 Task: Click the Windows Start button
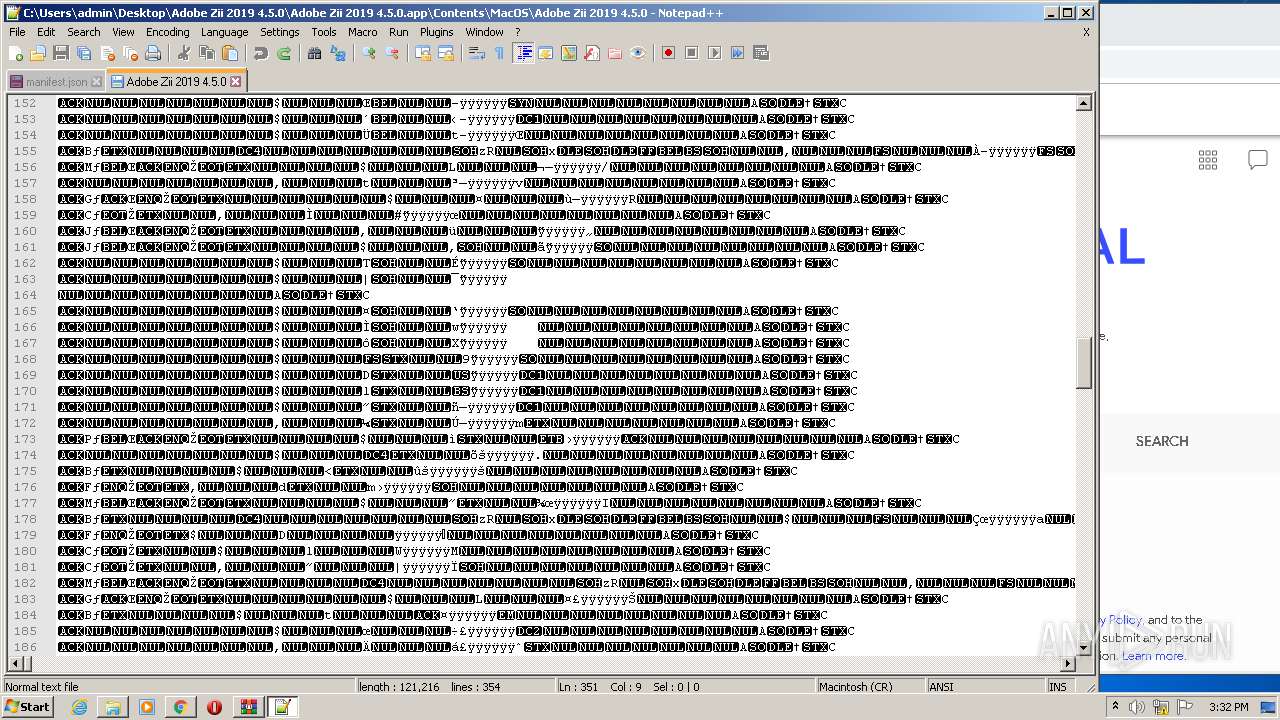coord(27,707)
